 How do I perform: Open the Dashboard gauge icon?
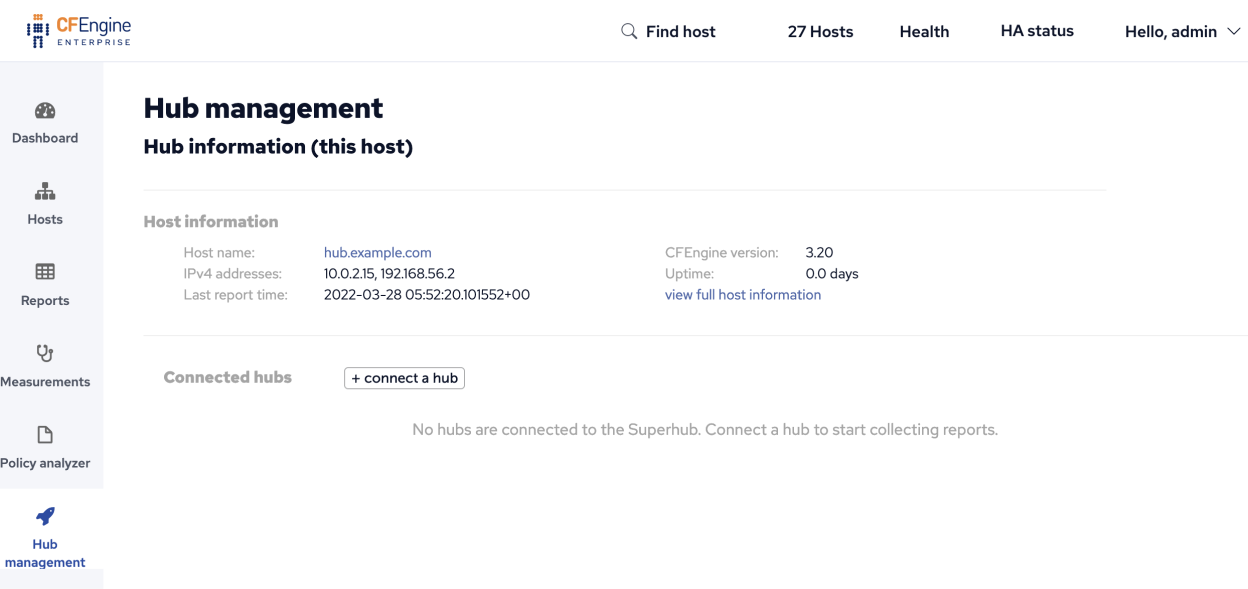point(45,111)
